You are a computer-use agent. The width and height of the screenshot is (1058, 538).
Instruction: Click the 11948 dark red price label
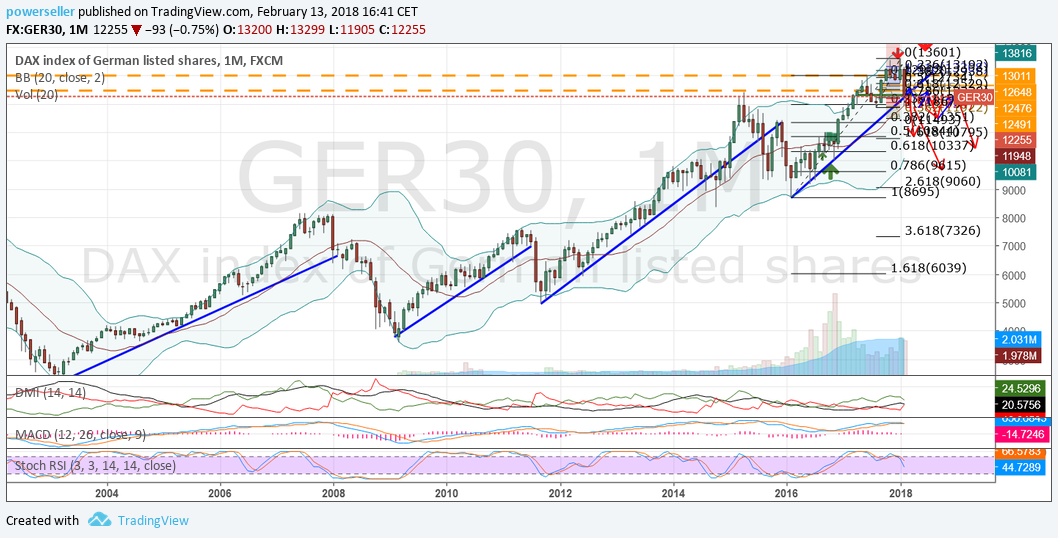1015,156
